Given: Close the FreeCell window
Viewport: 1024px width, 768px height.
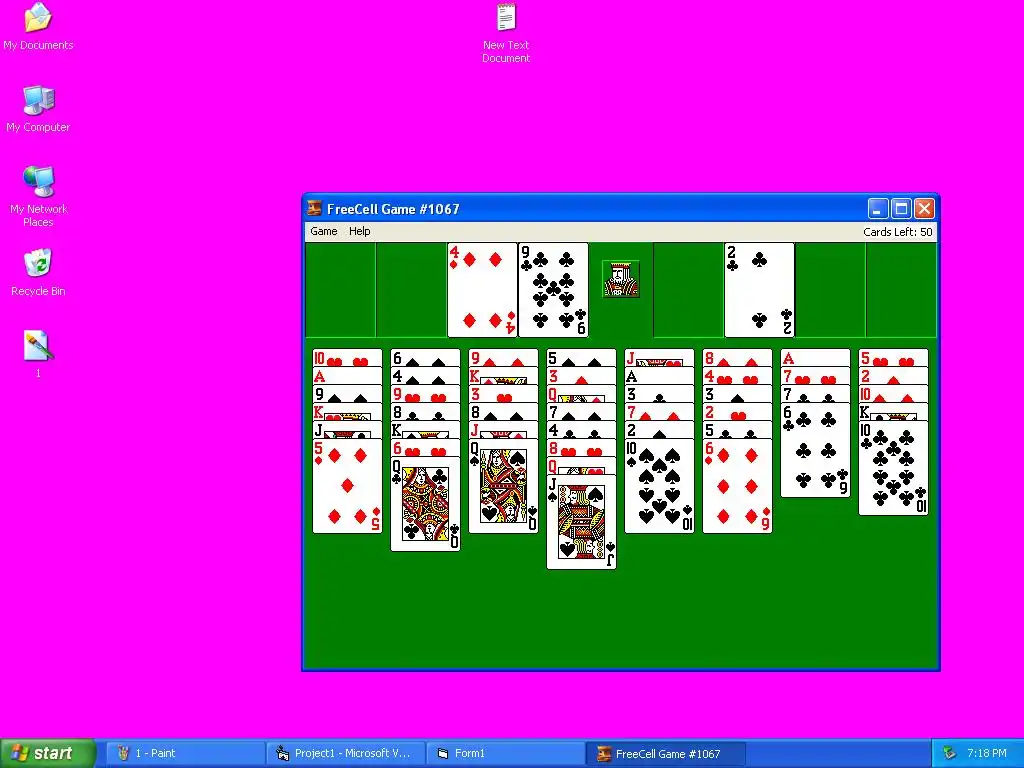Looking at the screenshot, I should 924,209.
